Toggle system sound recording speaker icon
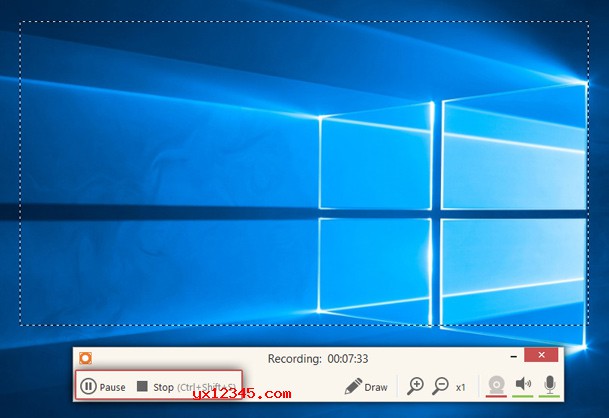 (523, 386)
